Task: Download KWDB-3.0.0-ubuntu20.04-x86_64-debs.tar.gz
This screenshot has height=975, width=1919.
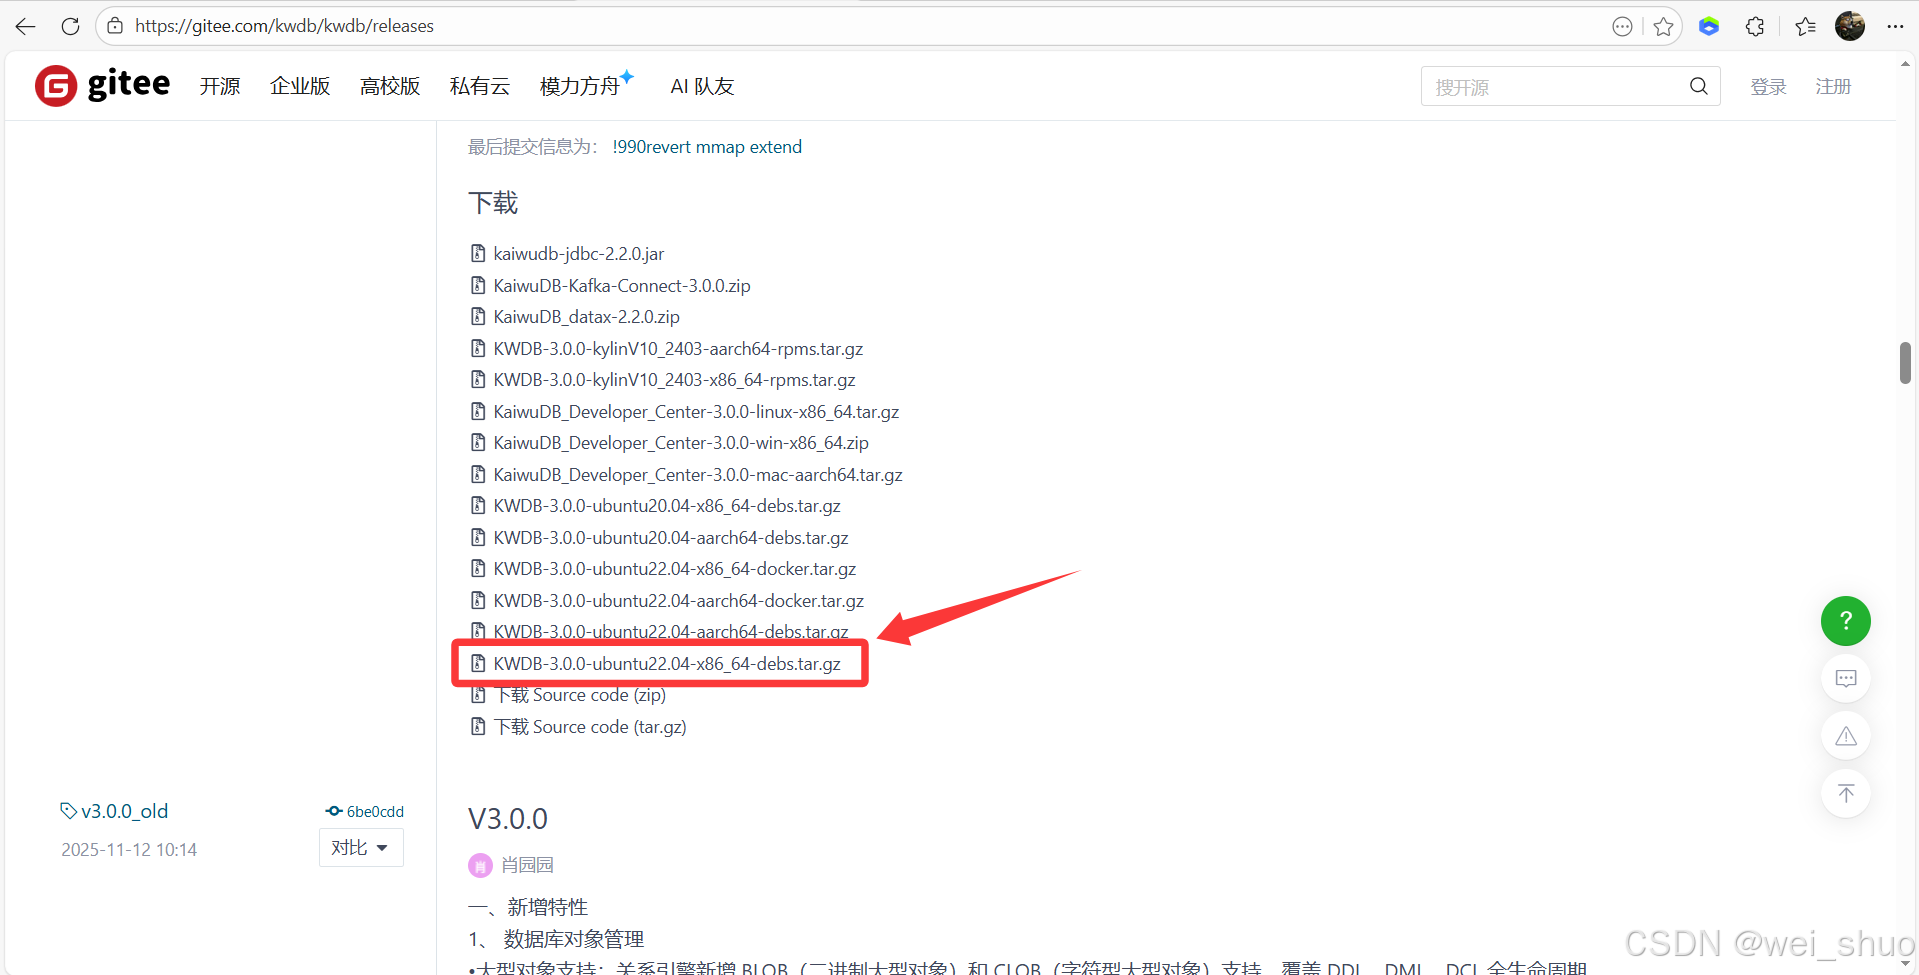Action: tap(667, 506)
